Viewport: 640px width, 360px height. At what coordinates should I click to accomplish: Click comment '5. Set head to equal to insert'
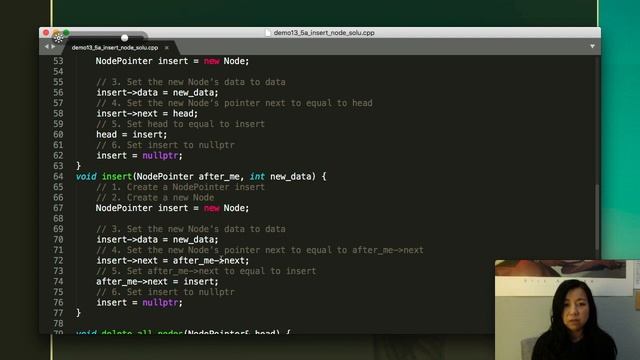180,124
